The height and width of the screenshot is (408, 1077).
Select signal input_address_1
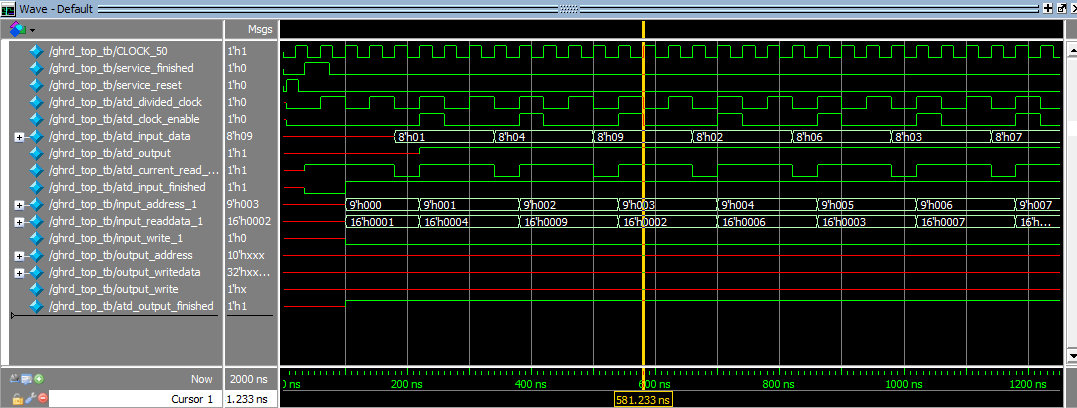point(122,205)
